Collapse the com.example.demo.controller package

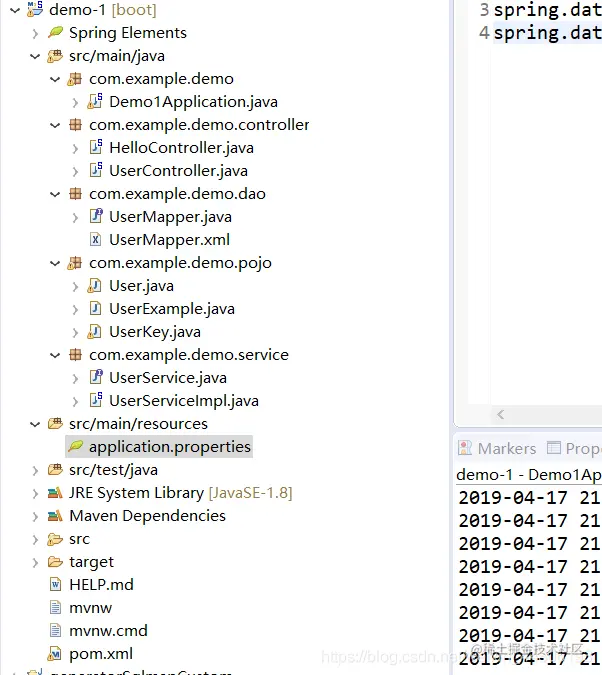55,125
